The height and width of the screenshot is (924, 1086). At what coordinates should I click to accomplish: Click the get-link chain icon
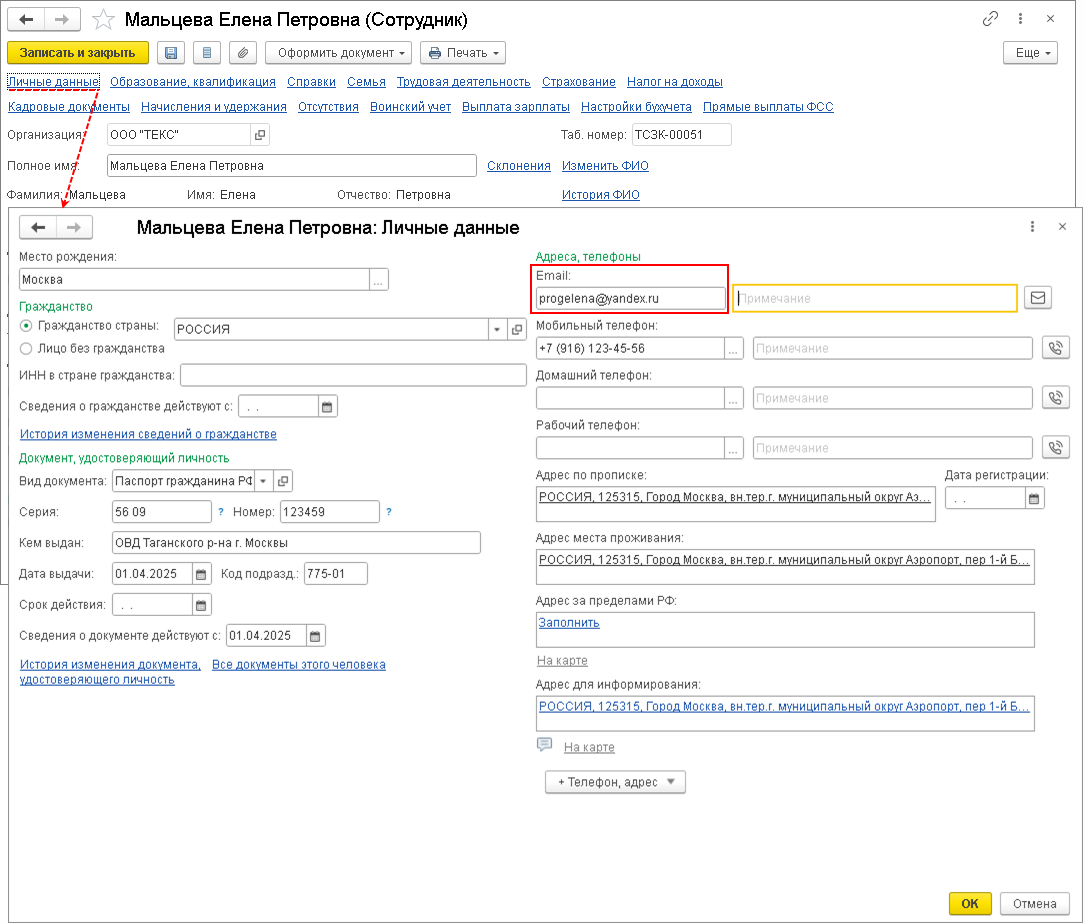[991, 19]
